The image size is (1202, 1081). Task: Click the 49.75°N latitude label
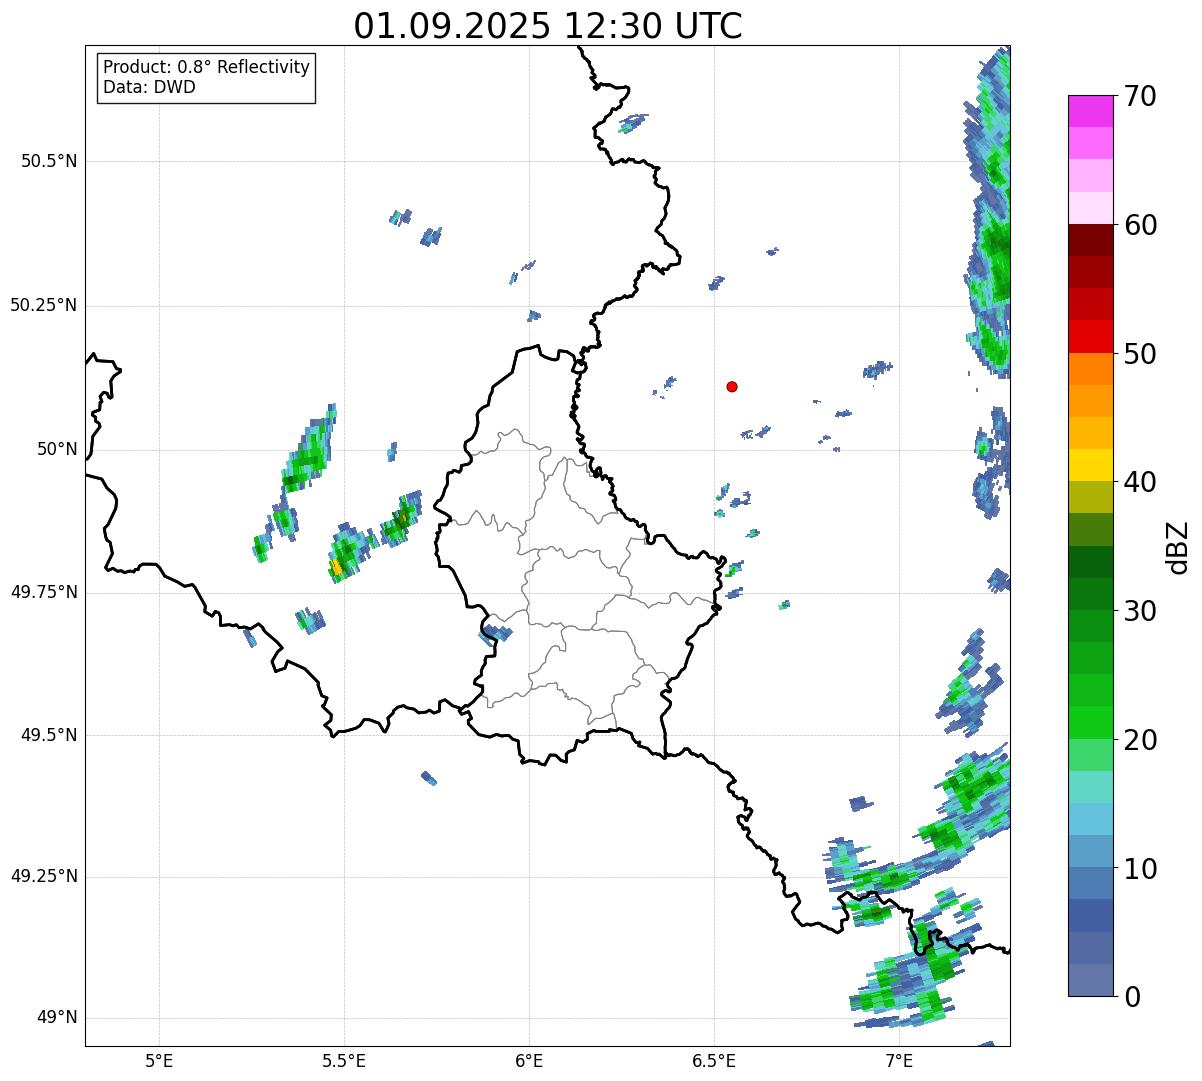point(44,592)
